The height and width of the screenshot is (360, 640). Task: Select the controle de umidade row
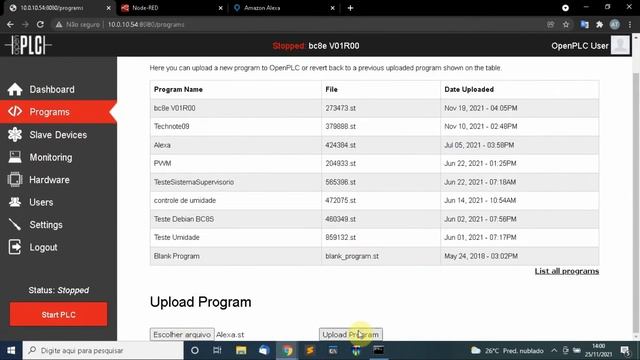click(x=374, y=200)
